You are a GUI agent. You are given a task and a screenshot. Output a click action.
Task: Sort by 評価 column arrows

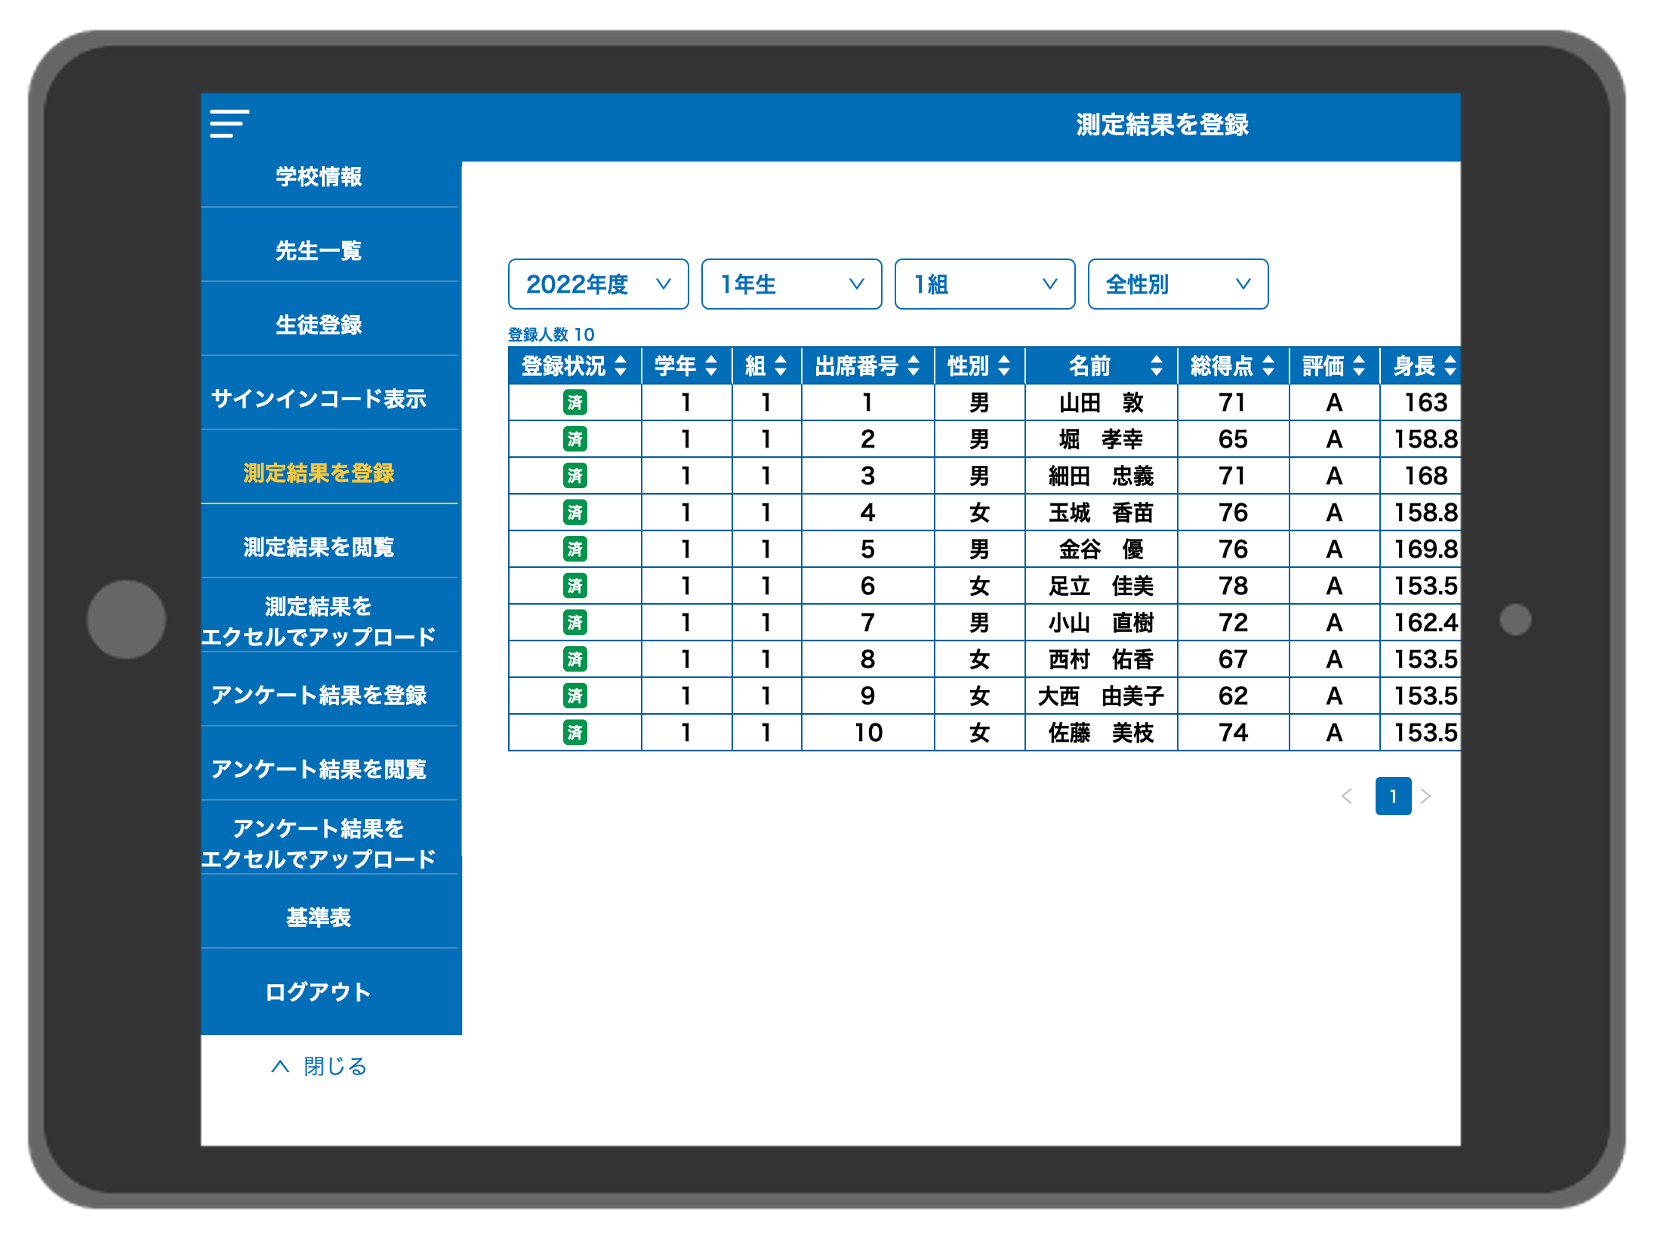(1359, 366)
